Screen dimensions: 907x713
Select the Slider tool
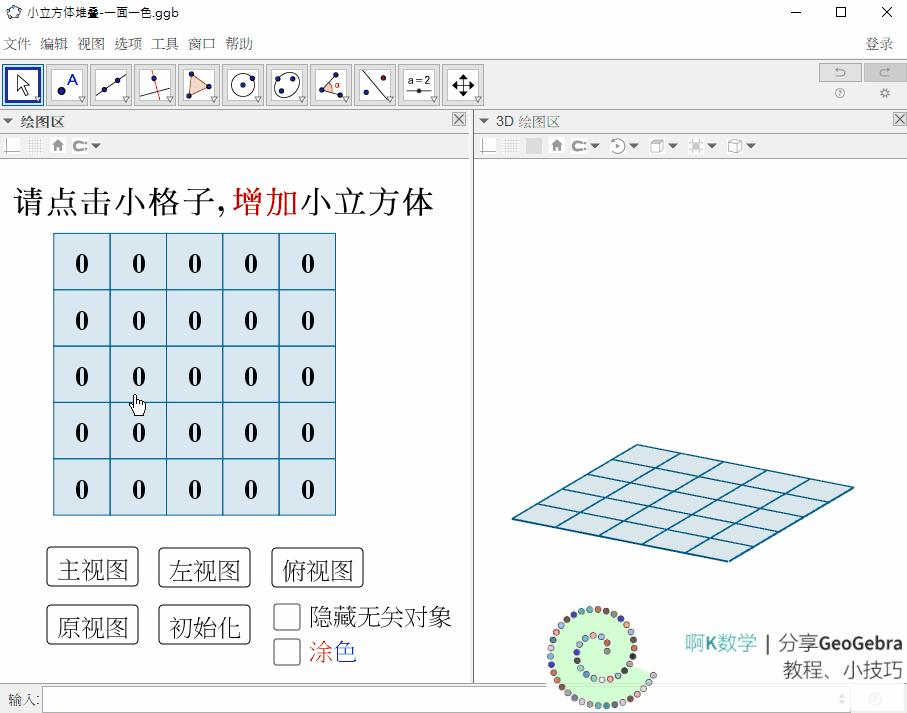coord(419,85)
